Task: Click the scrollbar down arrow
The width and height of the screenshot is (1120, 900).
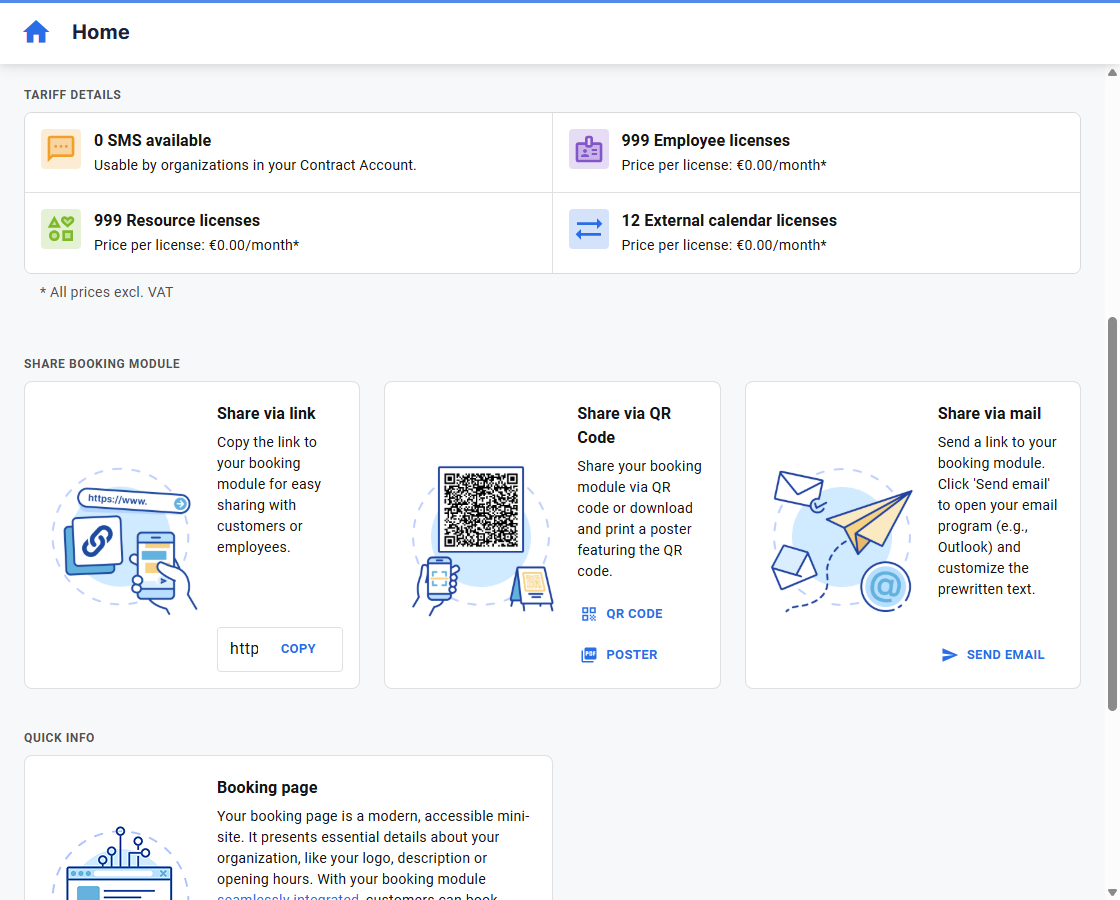Action: click(x=1112, y=893)
